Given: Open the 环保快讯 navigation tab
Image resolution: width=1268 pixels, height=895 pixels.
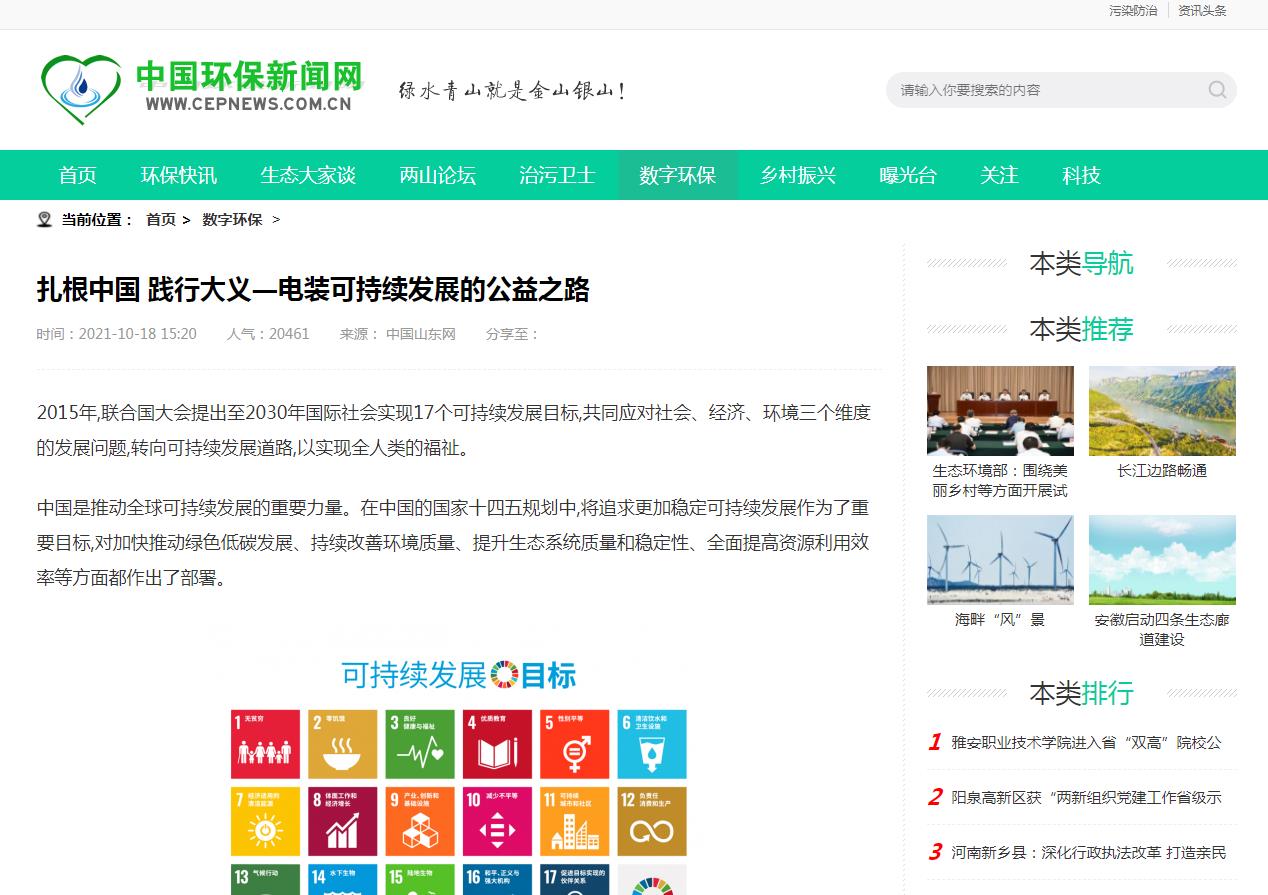Looking at the screenshot, I should pos(179,175).
